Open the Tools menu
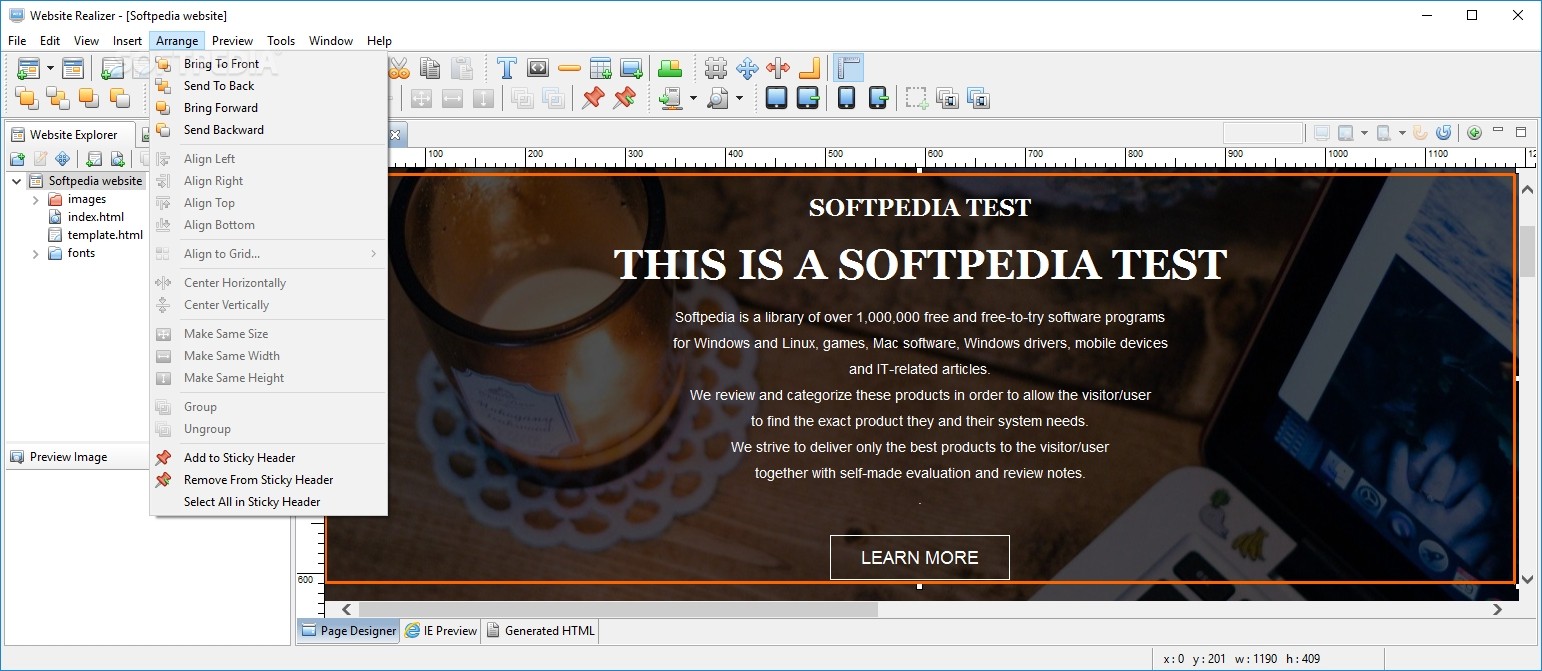Image resolution: width=1542 pixels, height=671 pixels. [281, 41]
